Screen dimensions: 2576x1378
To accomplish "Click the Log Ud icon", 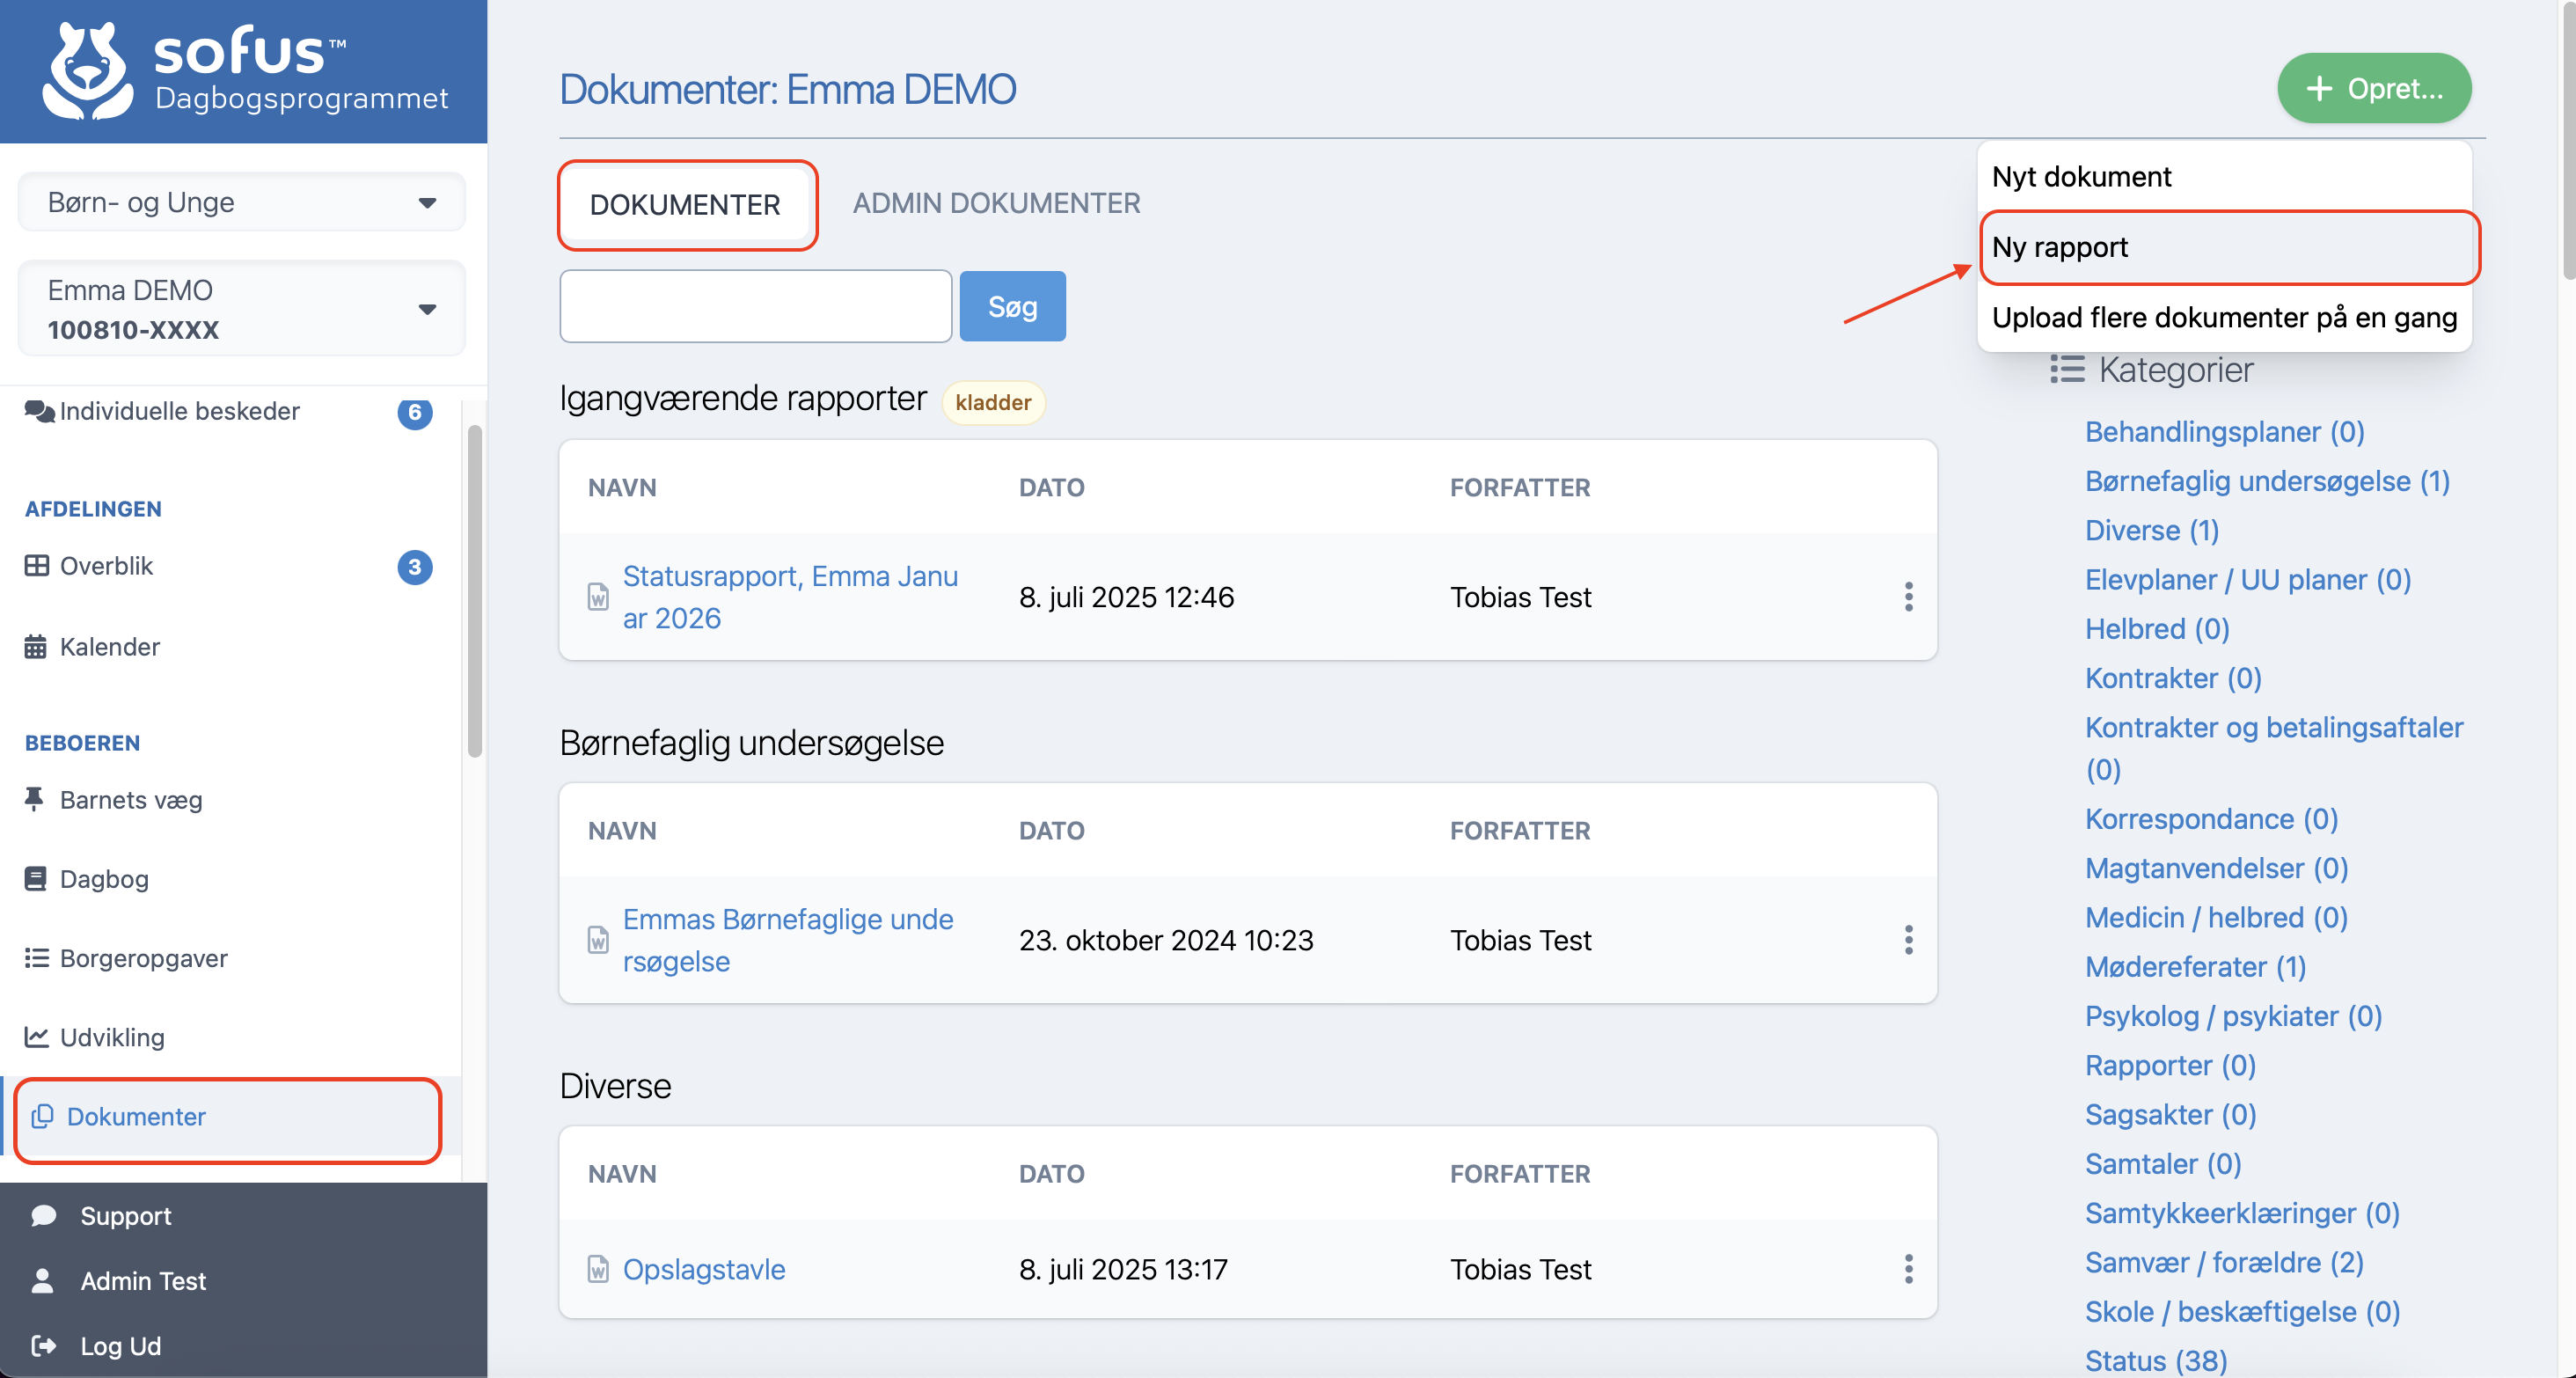I will 43,1345.
